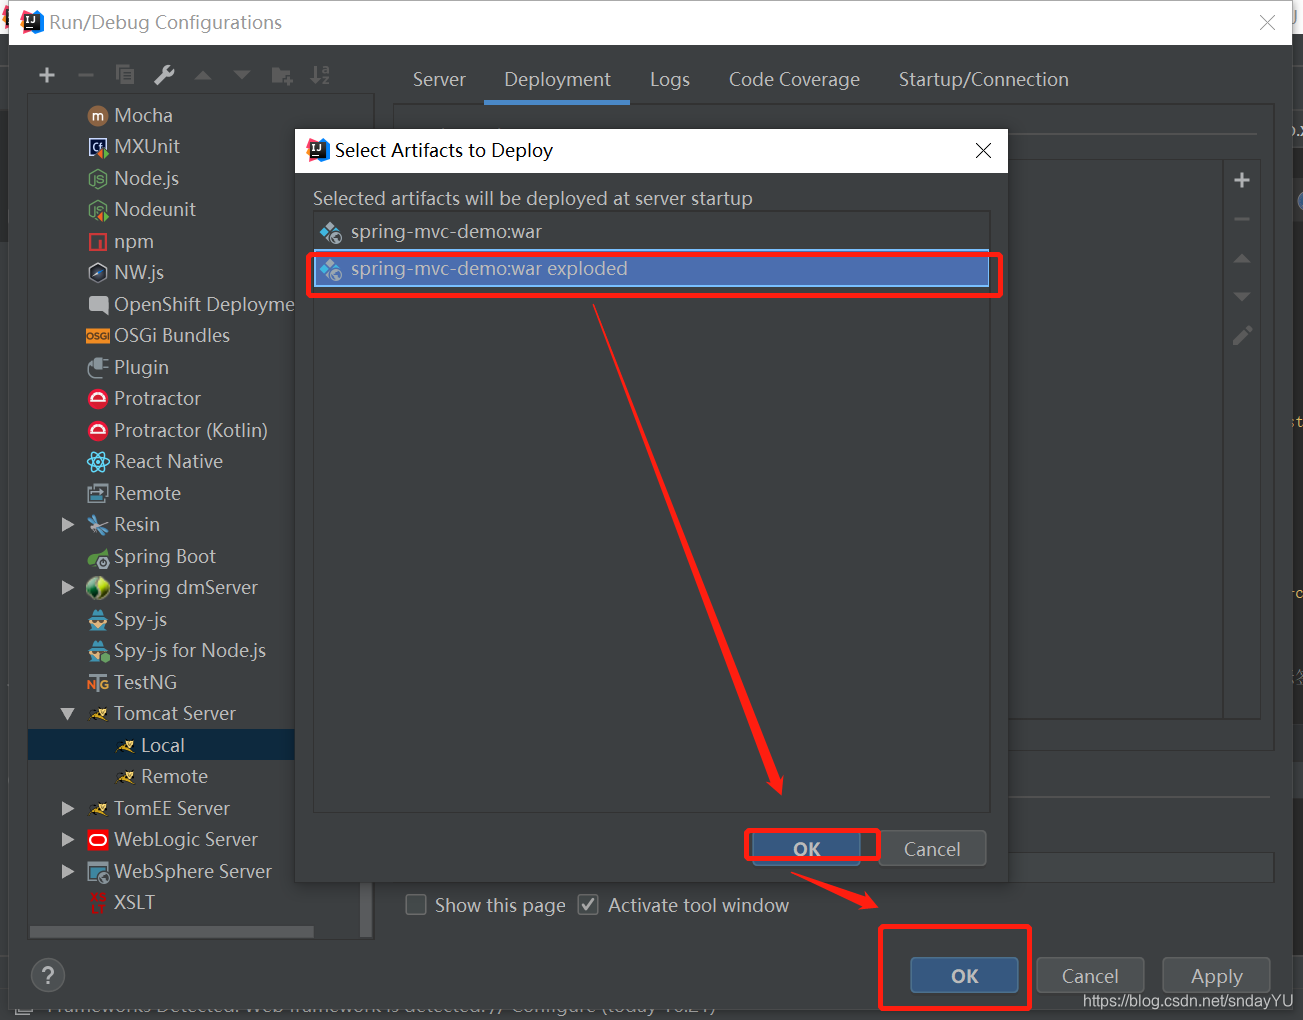Click the add new configuration plus icon

pyautogui.click(x=47, y=75)
